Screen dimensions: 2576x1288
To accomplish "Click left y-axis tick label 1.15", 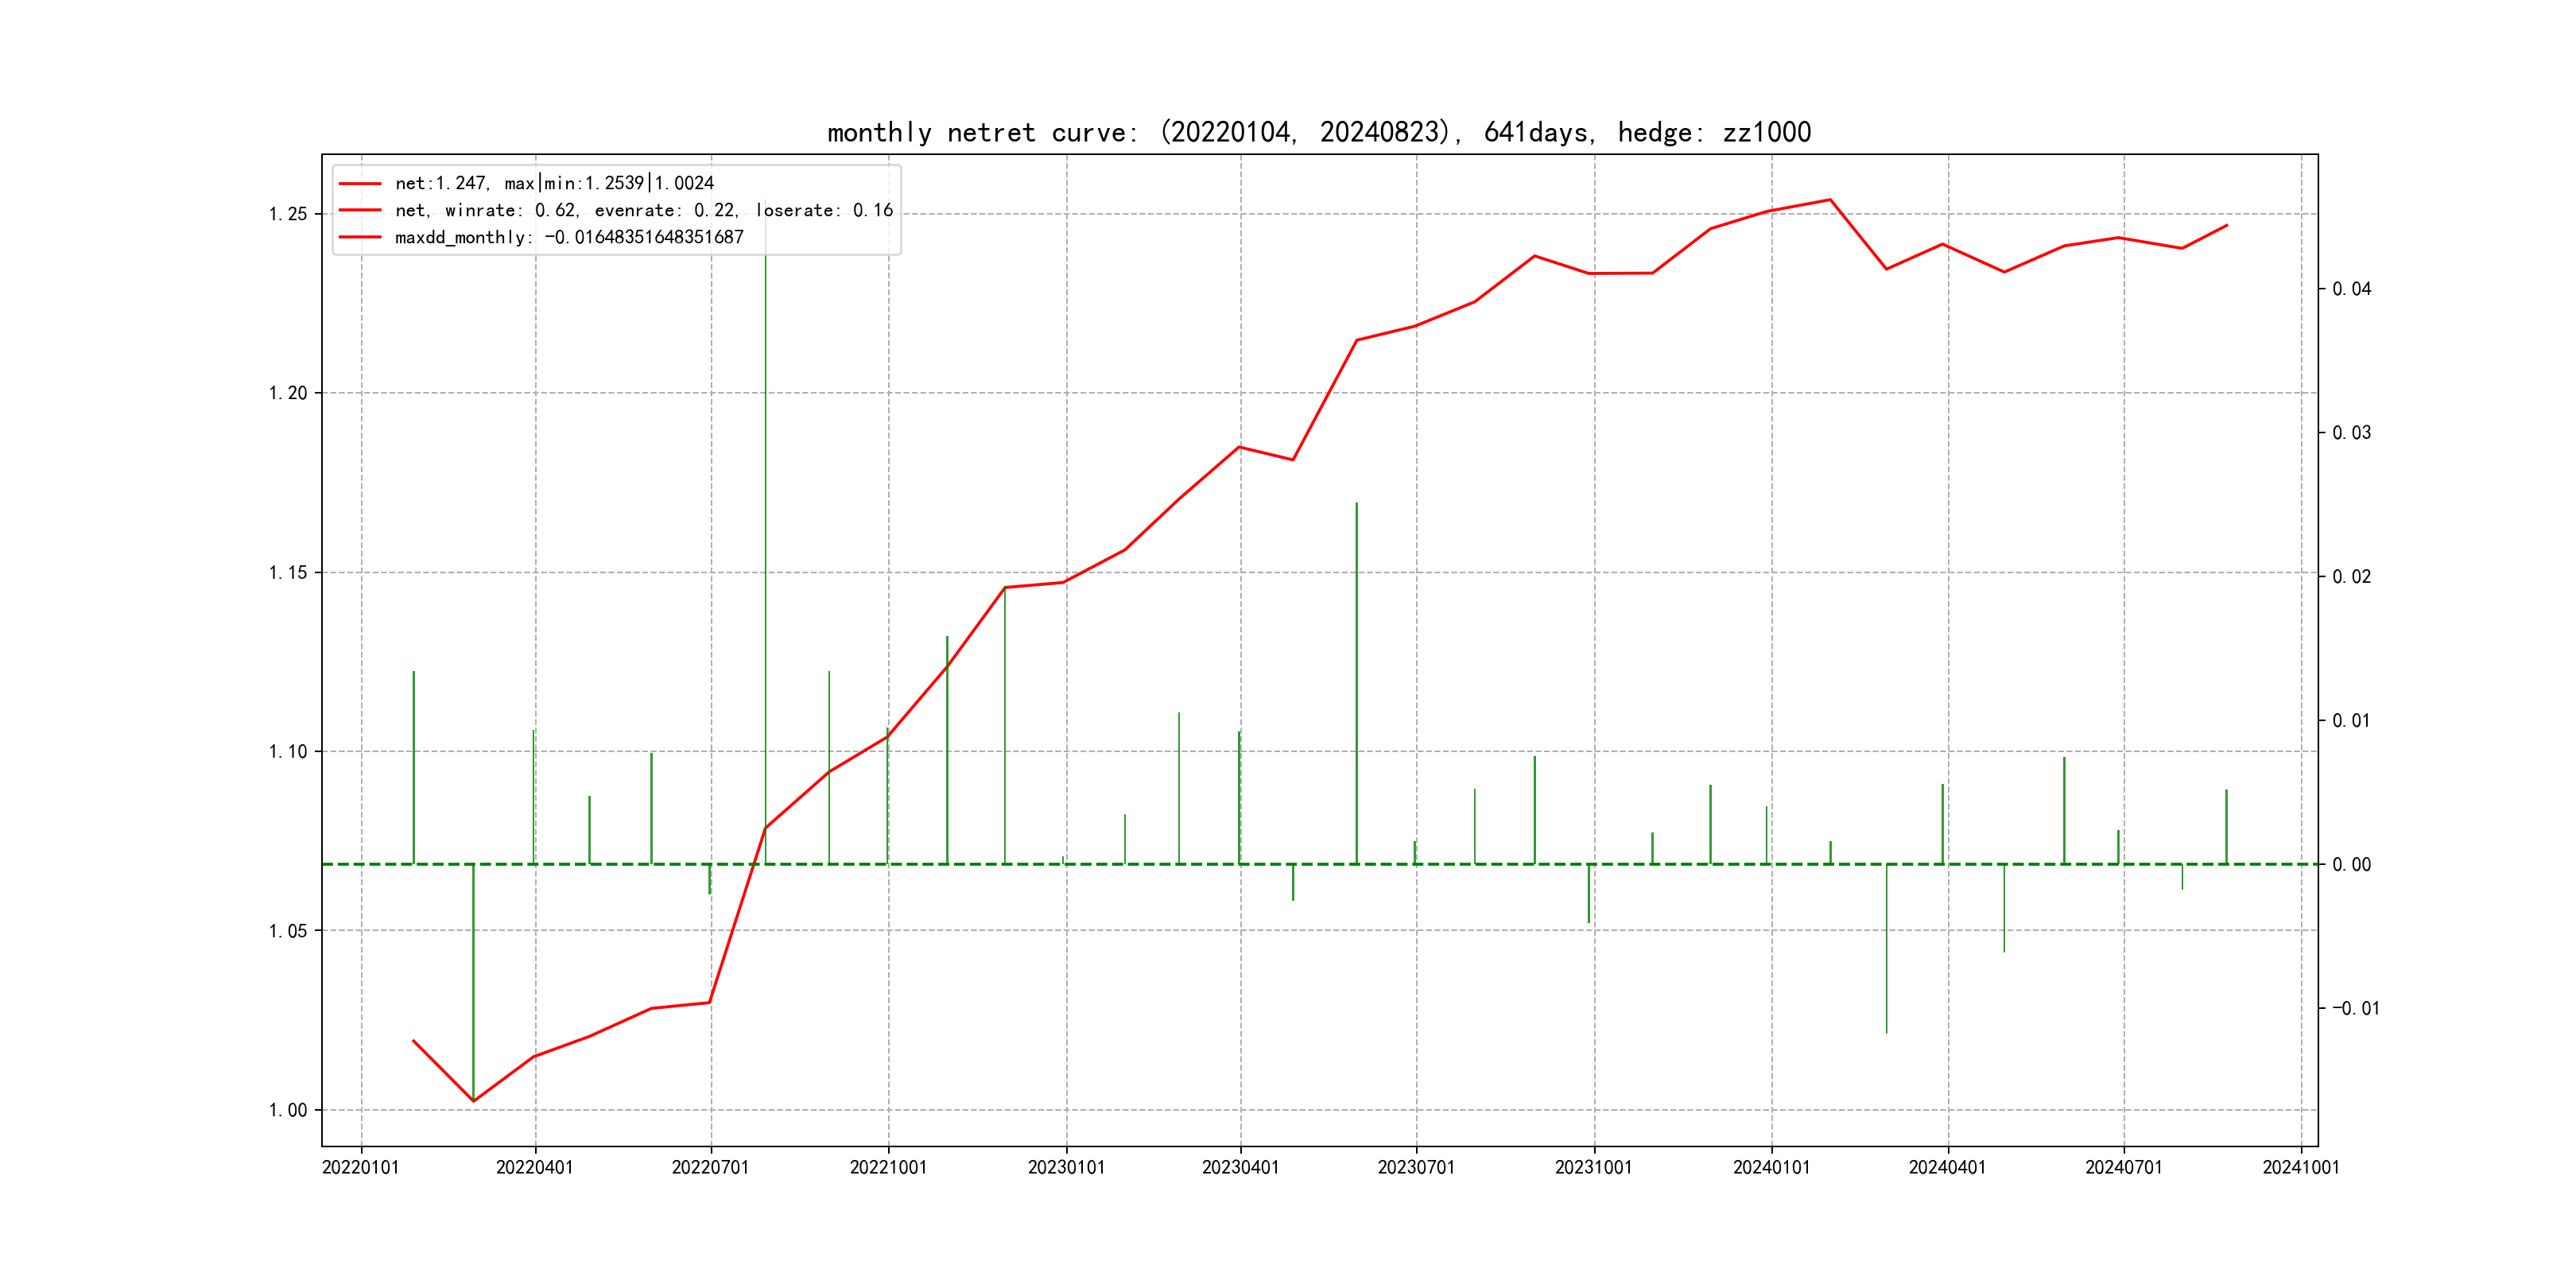I will [288, 573].
